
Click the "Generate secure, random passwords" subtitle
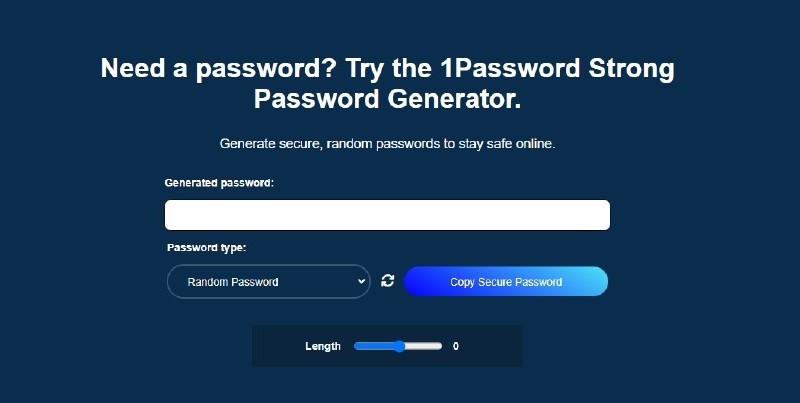point(387,143)
